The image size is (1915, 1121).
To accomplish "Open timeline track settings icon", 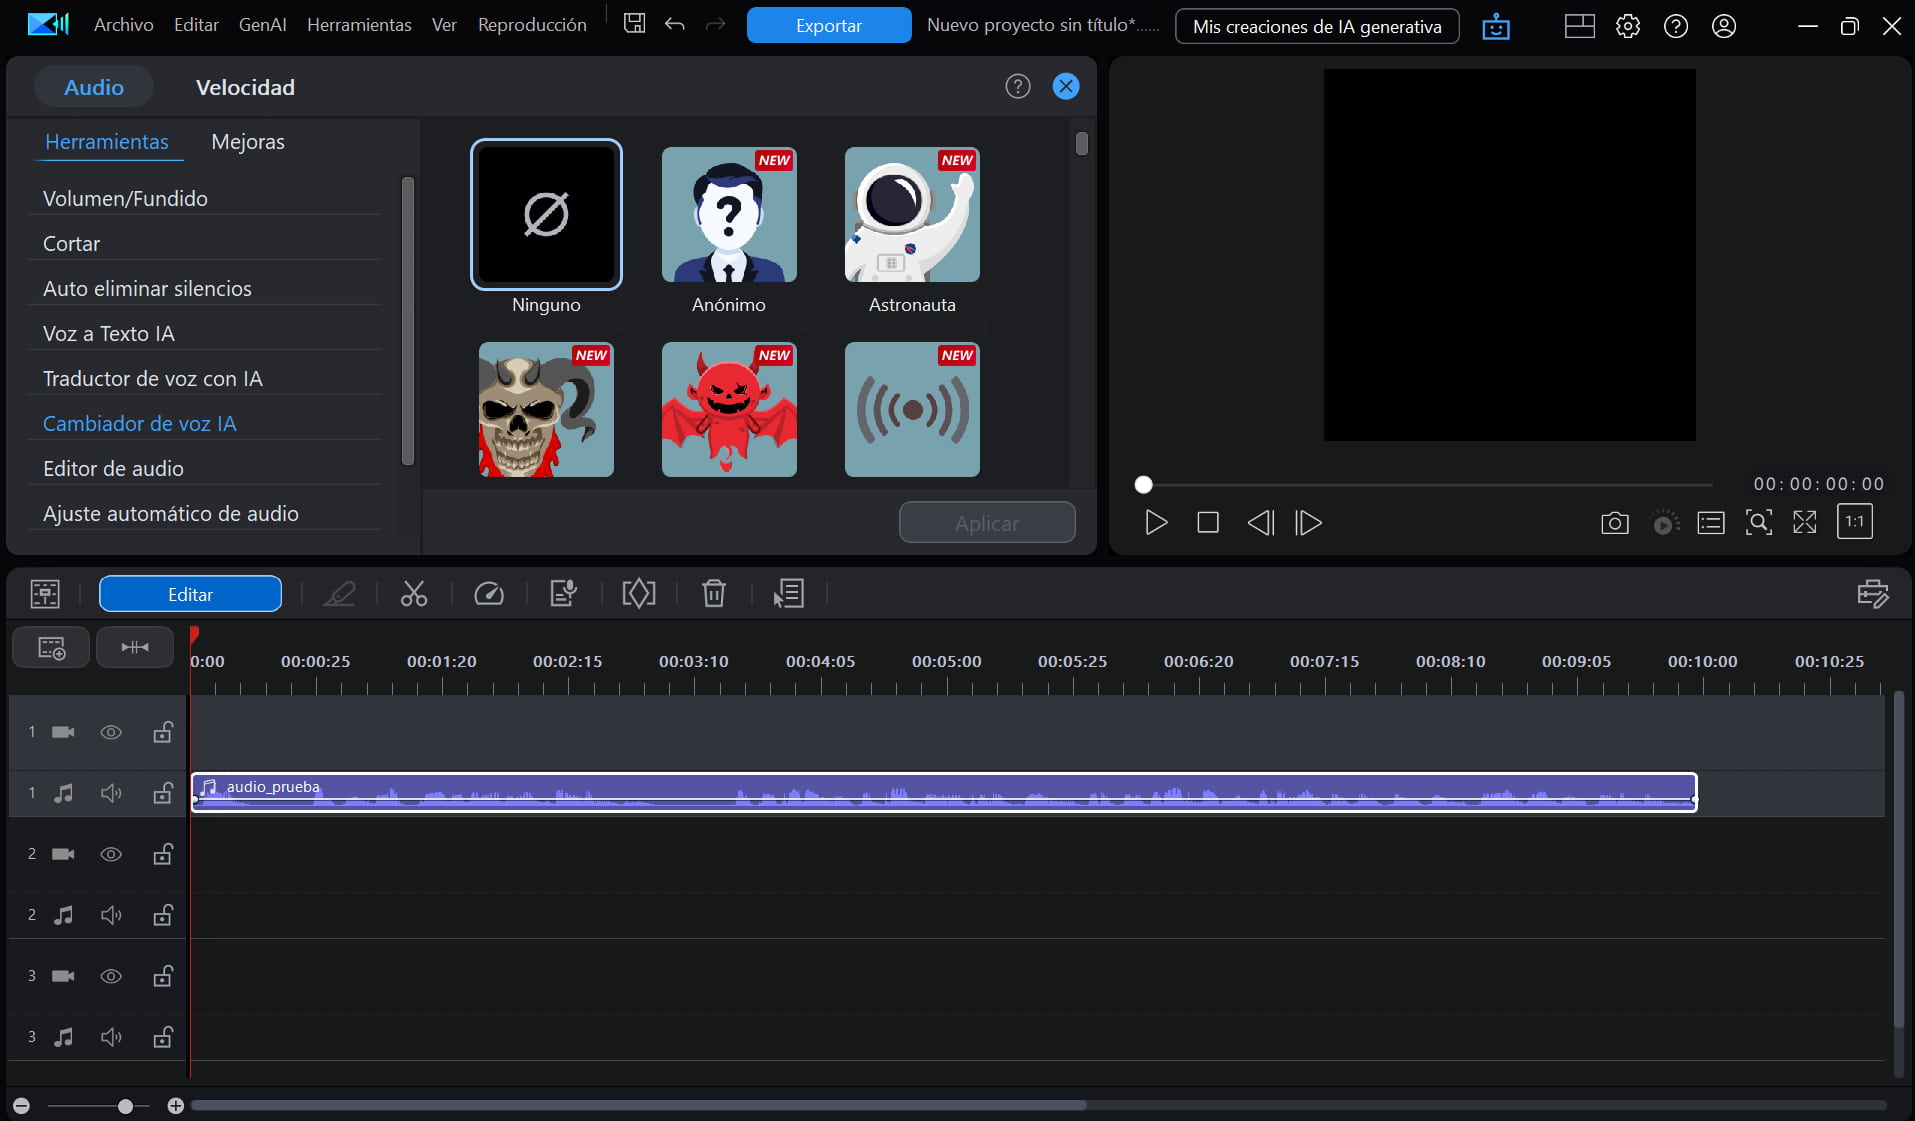I will tap(1873, 594).
